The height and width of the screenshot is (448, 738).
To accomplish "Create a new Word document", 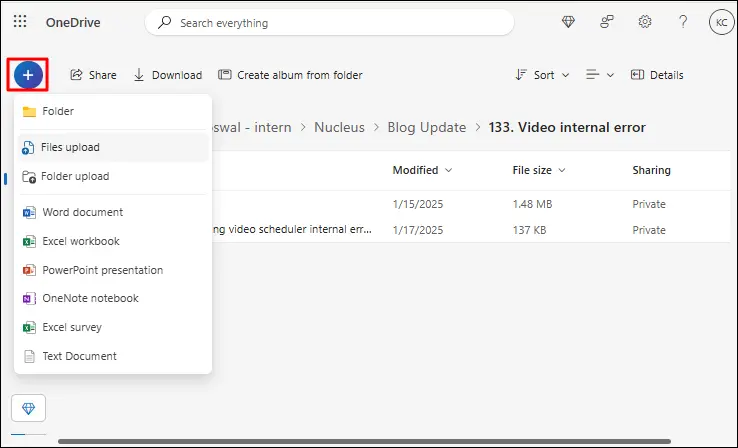I will coord(113,212).
